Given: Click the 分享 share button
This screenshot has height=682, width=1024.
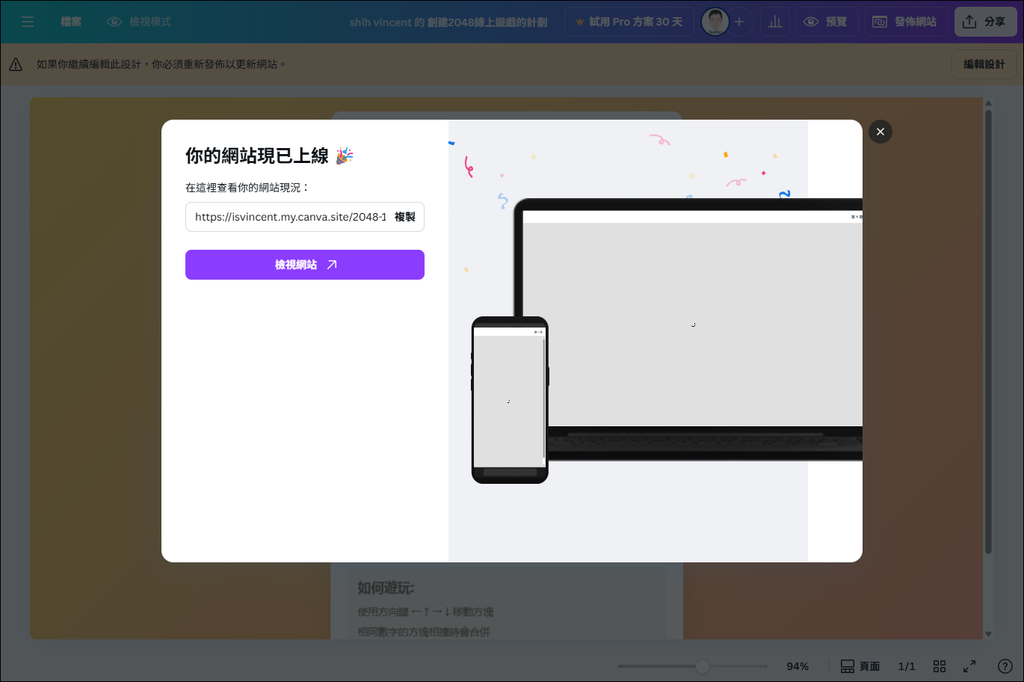Looking at the screenshot, I should coord(985,22).
